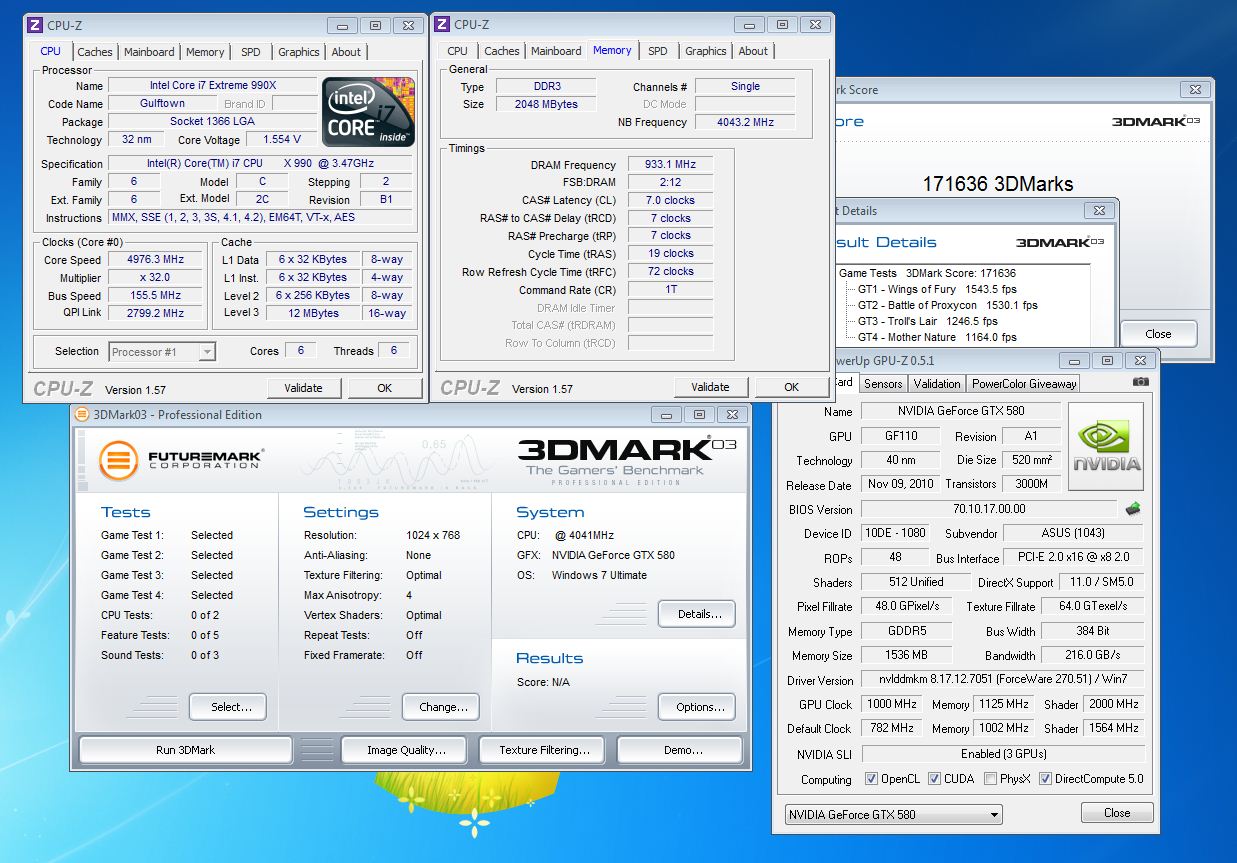Image resolution: width=1237 pixels, height=863 pixels.
Task: Enable the PhysX checkbox
Action: (990, 779)
